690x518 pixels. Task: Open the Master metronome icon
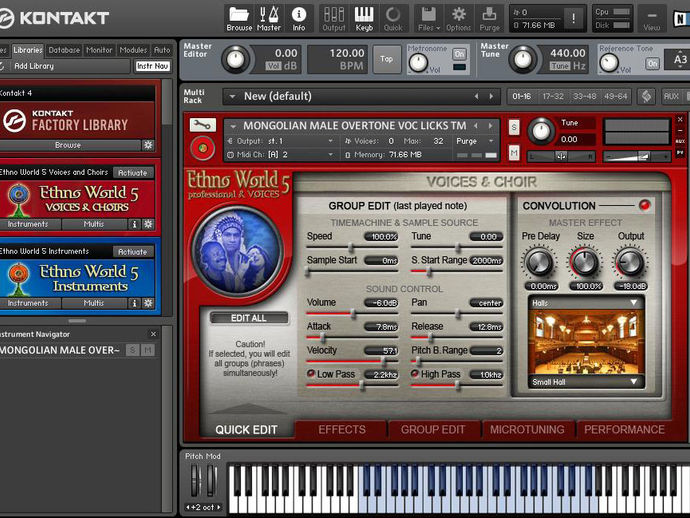(268, 18)
